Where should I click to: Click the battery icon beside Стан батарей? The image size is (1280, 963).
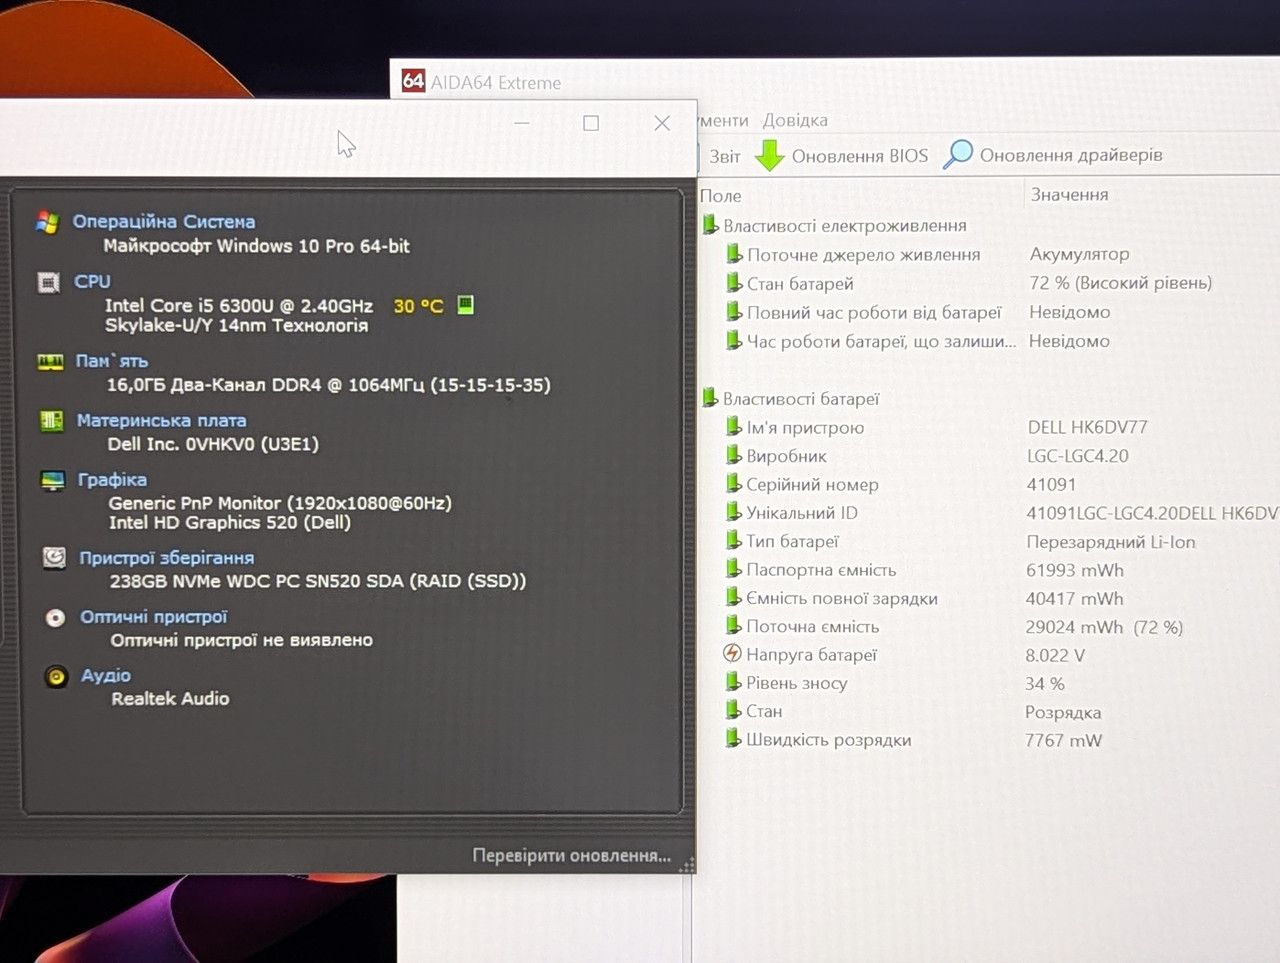click(x=734, y=283)
